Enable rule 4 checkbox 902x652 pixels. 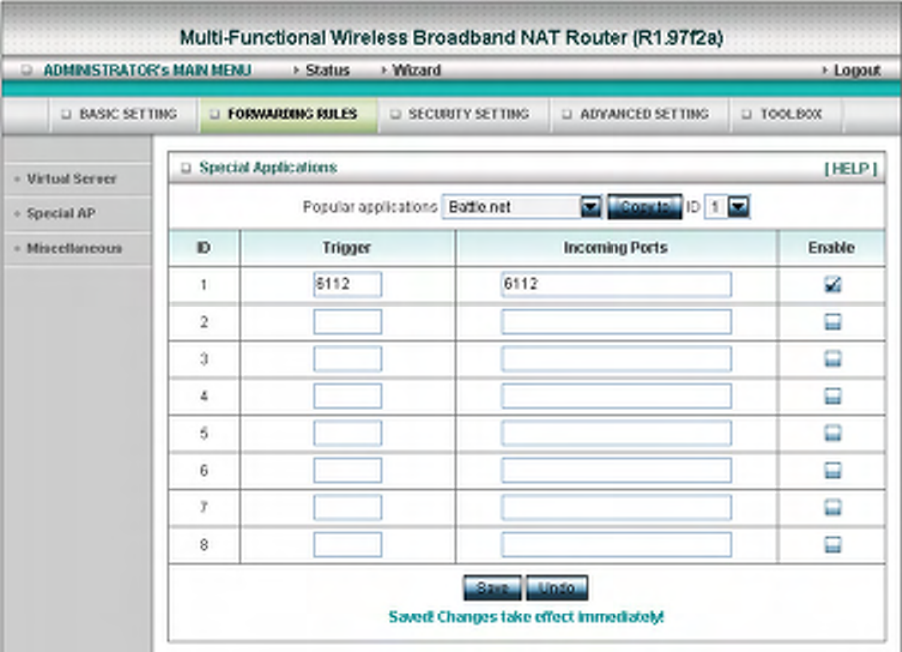coord(832,396)
